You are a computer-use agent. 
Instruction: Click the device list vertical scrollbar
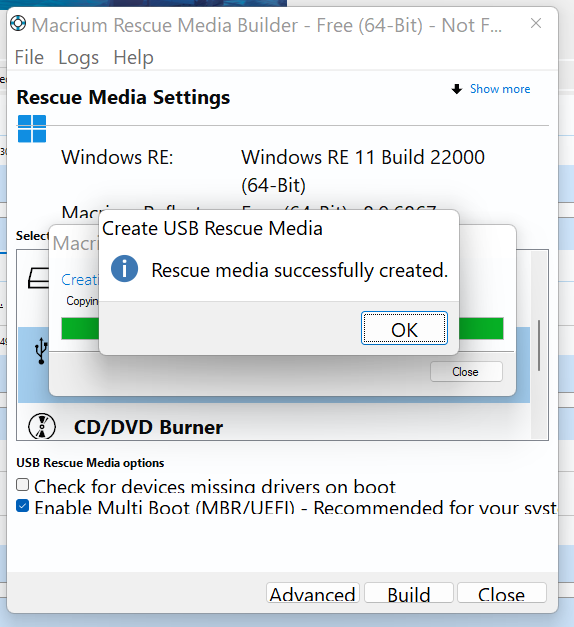click(539, 345)
